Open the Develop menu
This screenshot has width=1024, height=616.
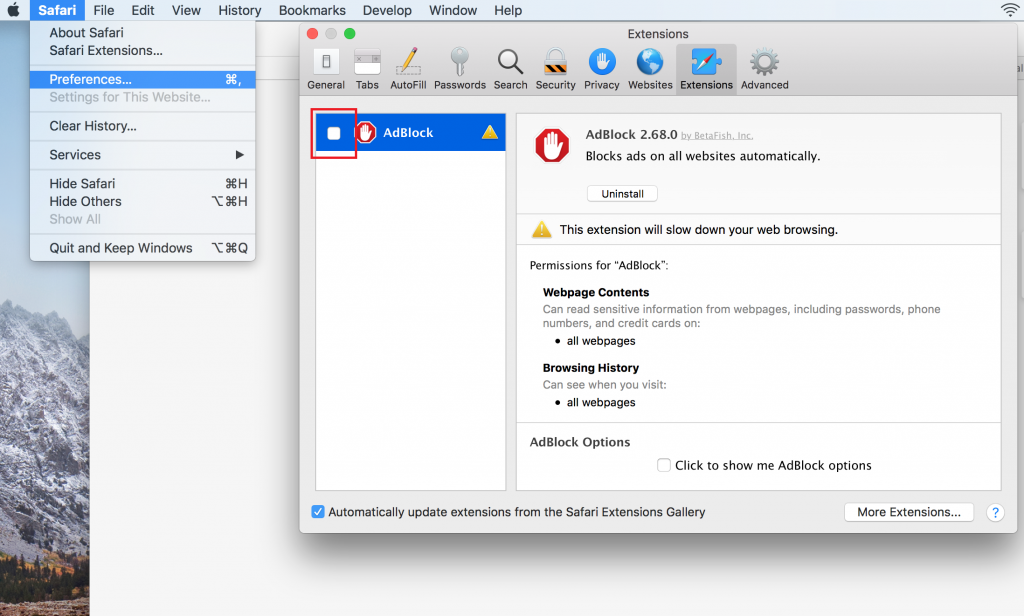pos(387,10)
